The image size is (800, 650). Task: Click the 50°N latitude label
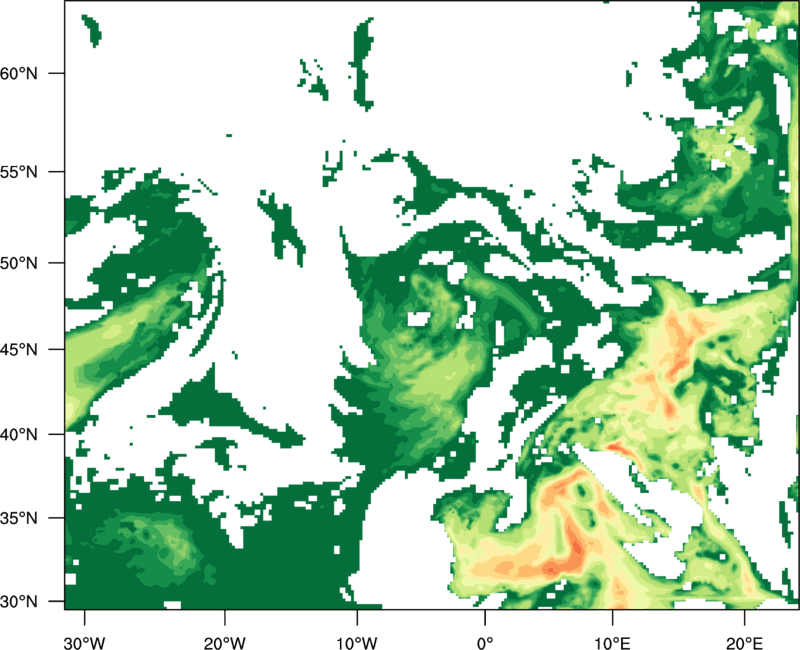click(19, 263)
